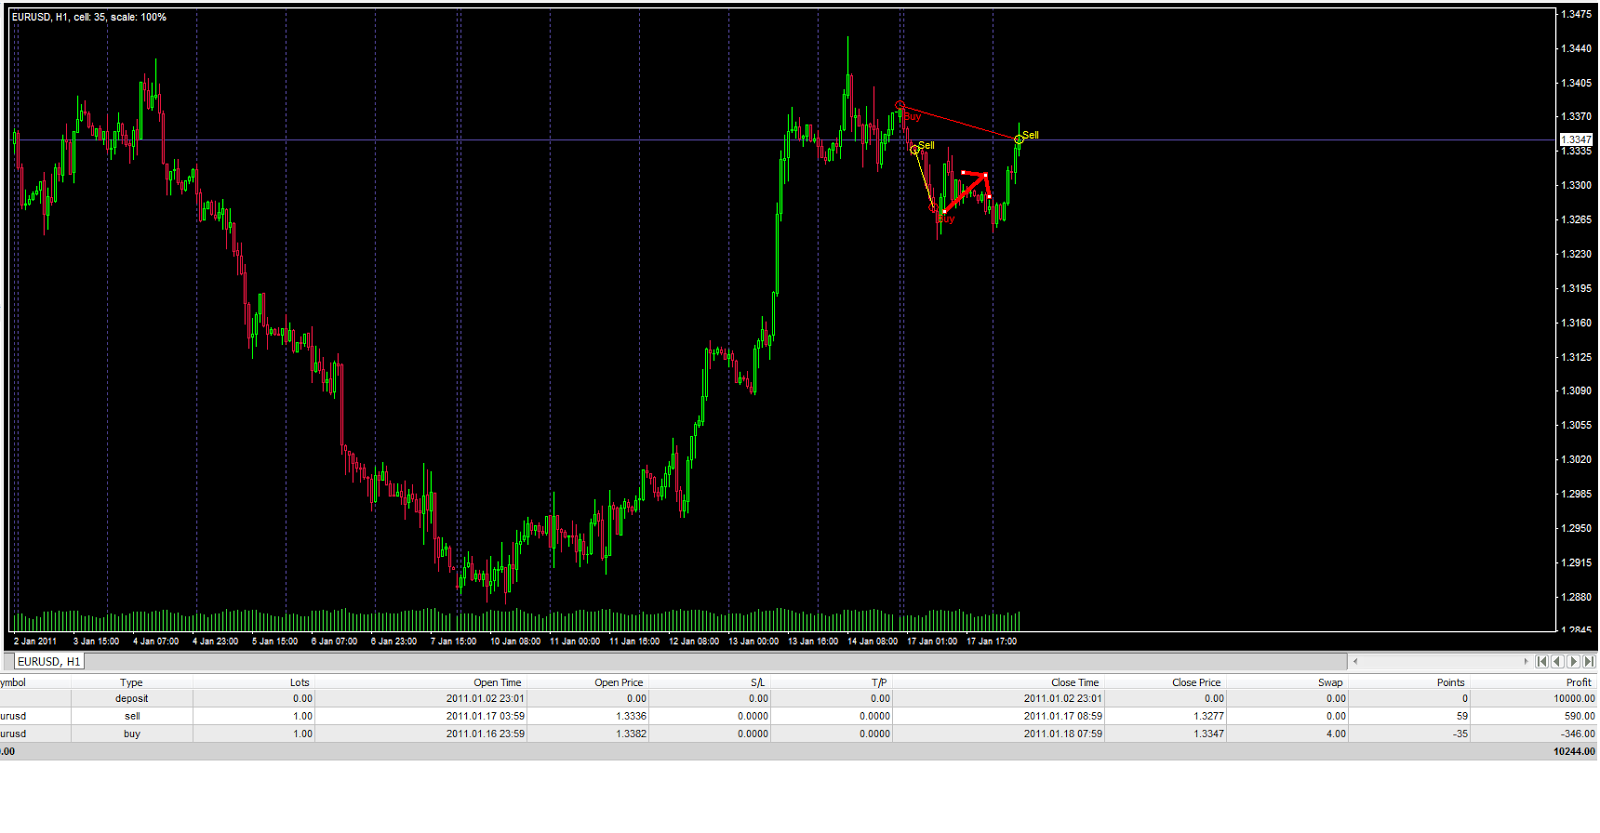Click swap value 4.00

click(x=1336, y=734)
